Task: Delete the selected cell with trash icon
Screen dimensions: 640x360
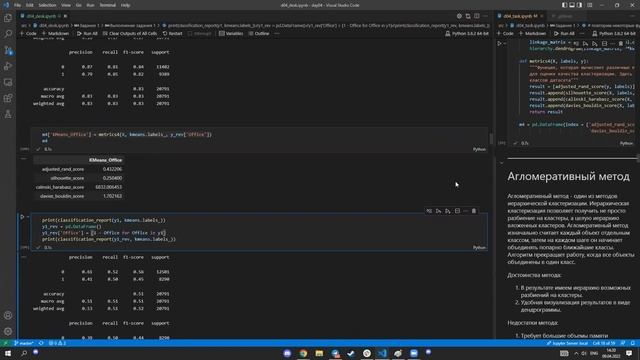Action: [474, 211]
